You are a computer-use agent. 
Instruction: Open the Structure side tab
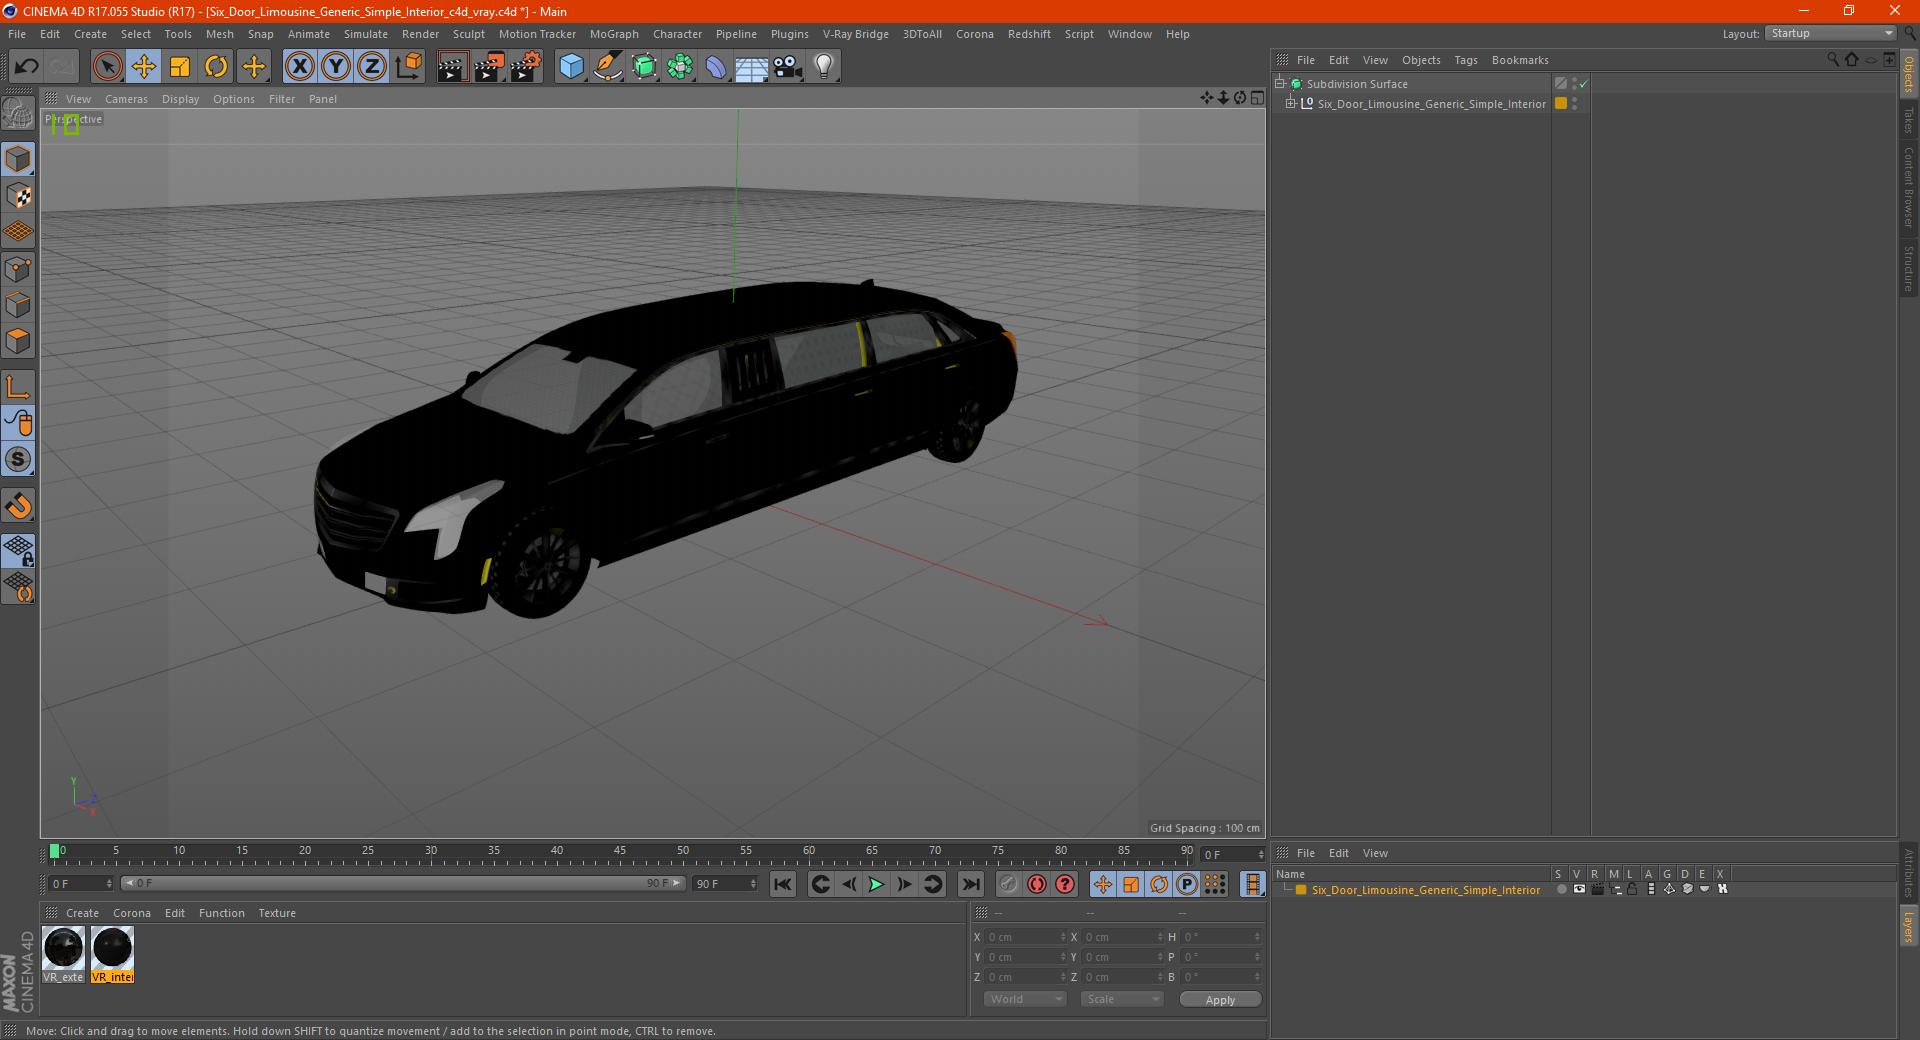[1909, 268]
